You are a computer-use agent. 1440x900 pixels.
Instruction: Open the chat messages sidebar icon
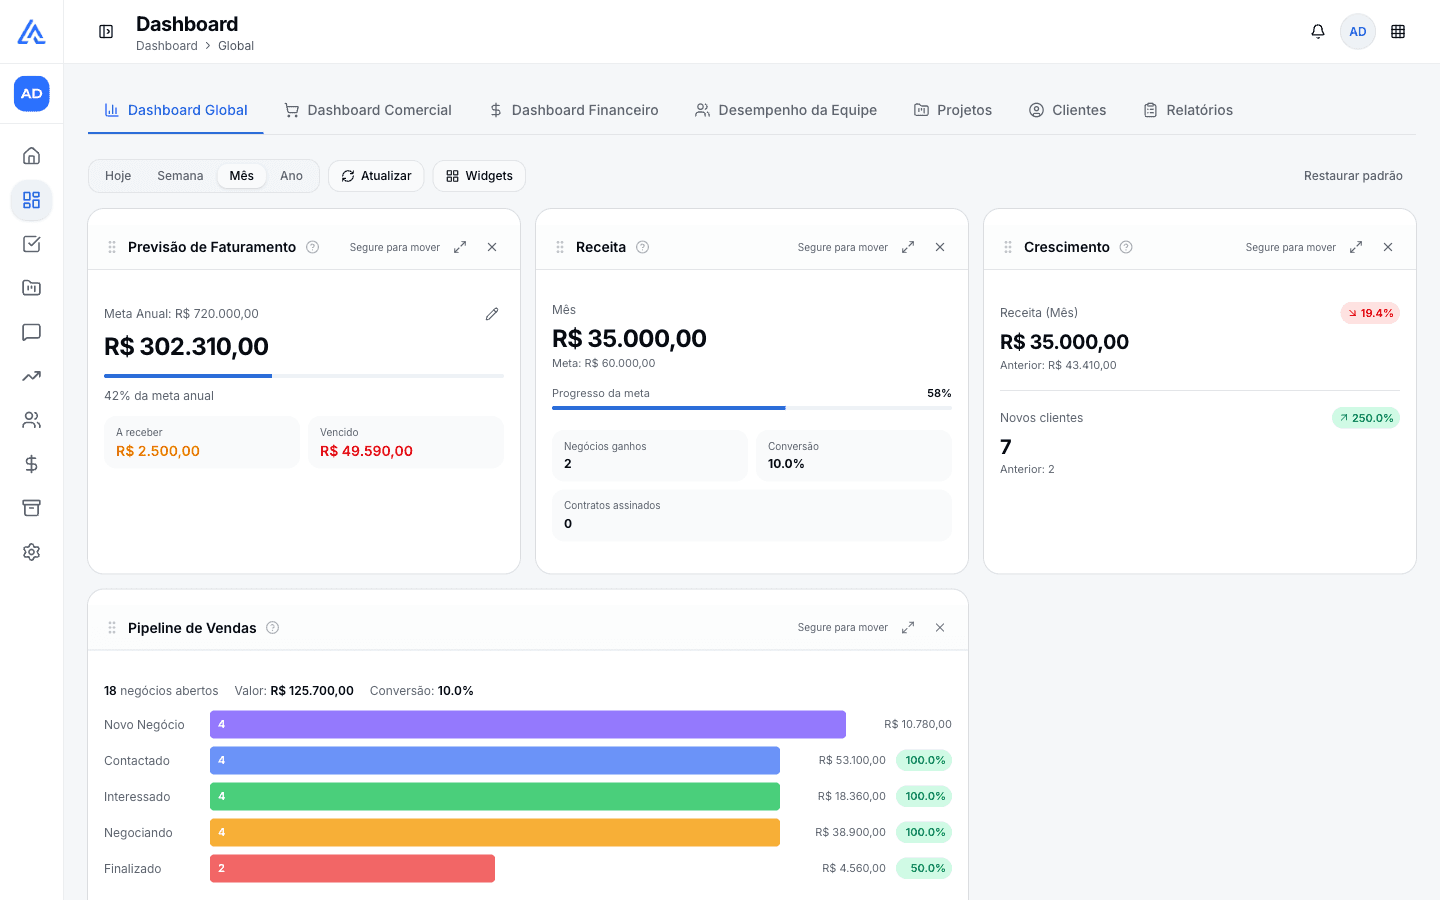[x=32, y=332]
